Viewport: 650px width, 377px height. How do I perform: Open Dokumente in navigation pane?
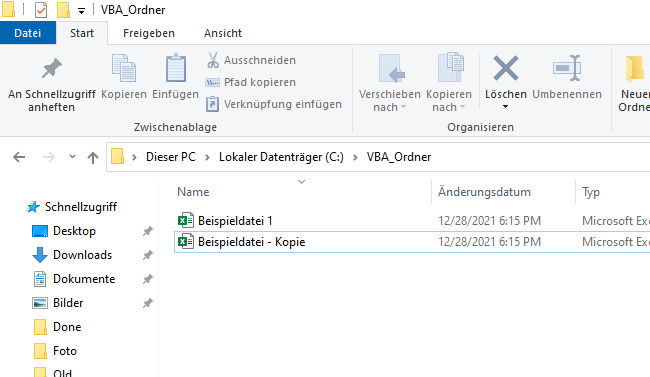click(84, 279)
